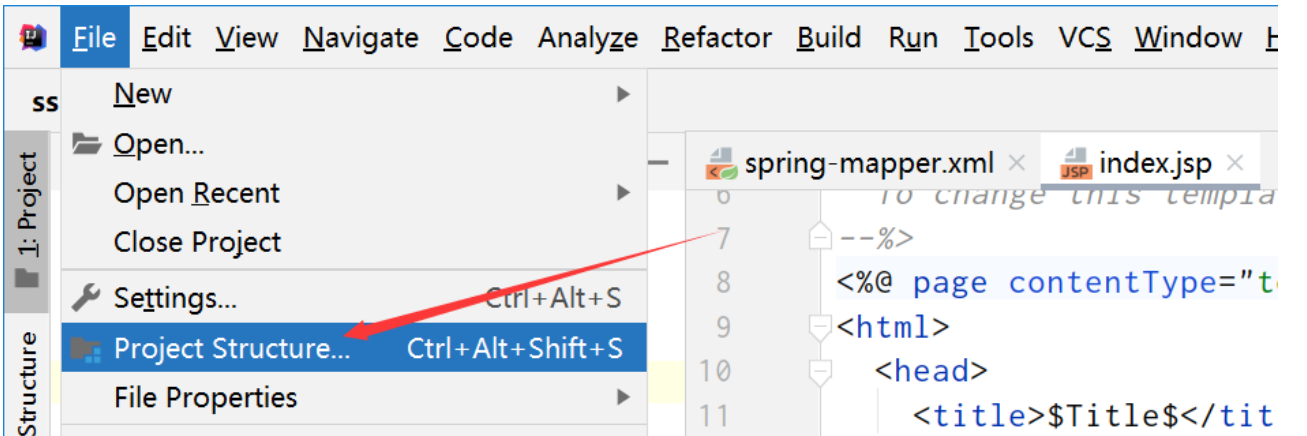Switch to the index.jsp tab

coord(1154,163)
